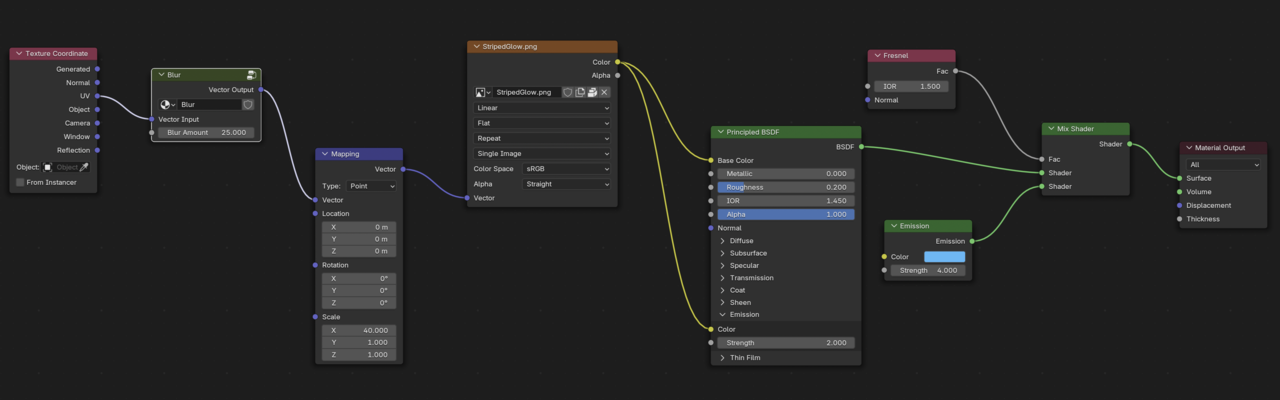Browse images with StripedGlow.png image icon
This screenshot has width=1280, height=400.
tap(482, 92)
